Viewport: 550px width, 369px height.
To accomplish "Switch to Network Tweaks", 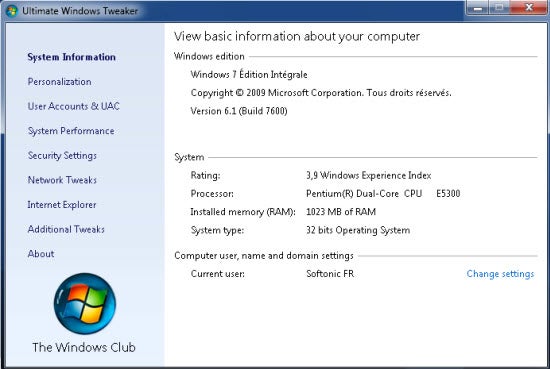I will [x=62, y=180].
